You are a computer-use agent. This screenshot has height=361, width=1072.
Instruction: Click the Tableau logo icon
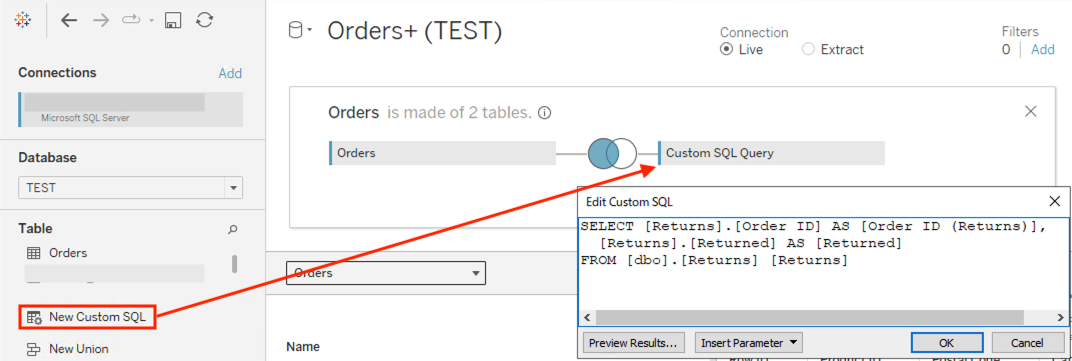(23, 21)
